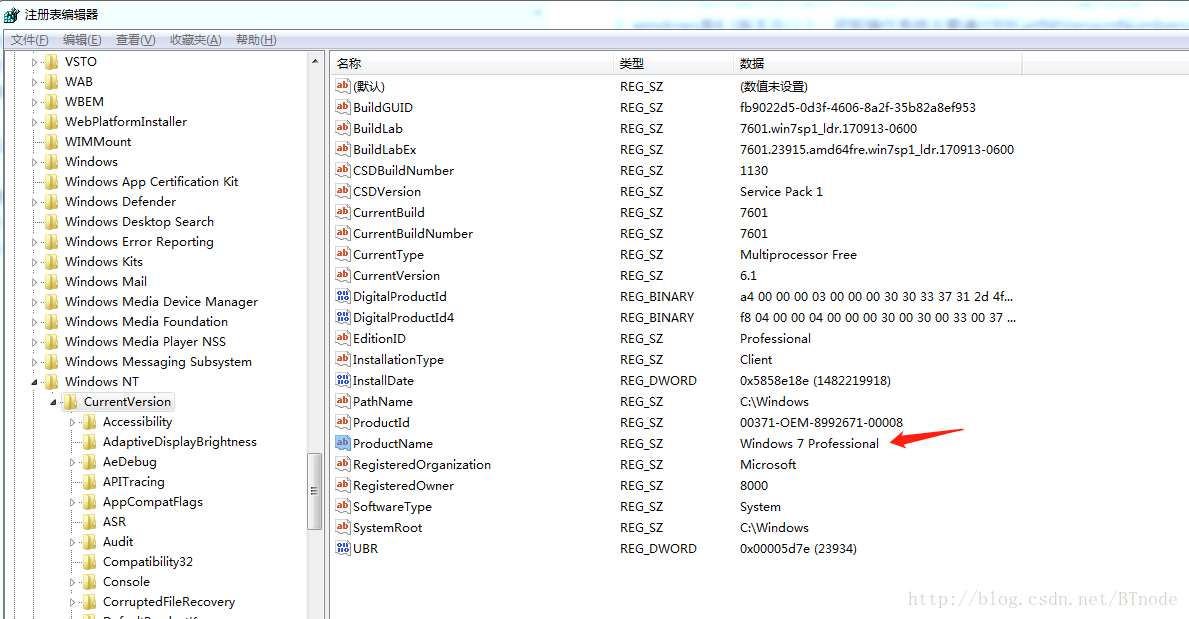Click the CurrentBuildNumber value icon

click(x=343, y=234)
